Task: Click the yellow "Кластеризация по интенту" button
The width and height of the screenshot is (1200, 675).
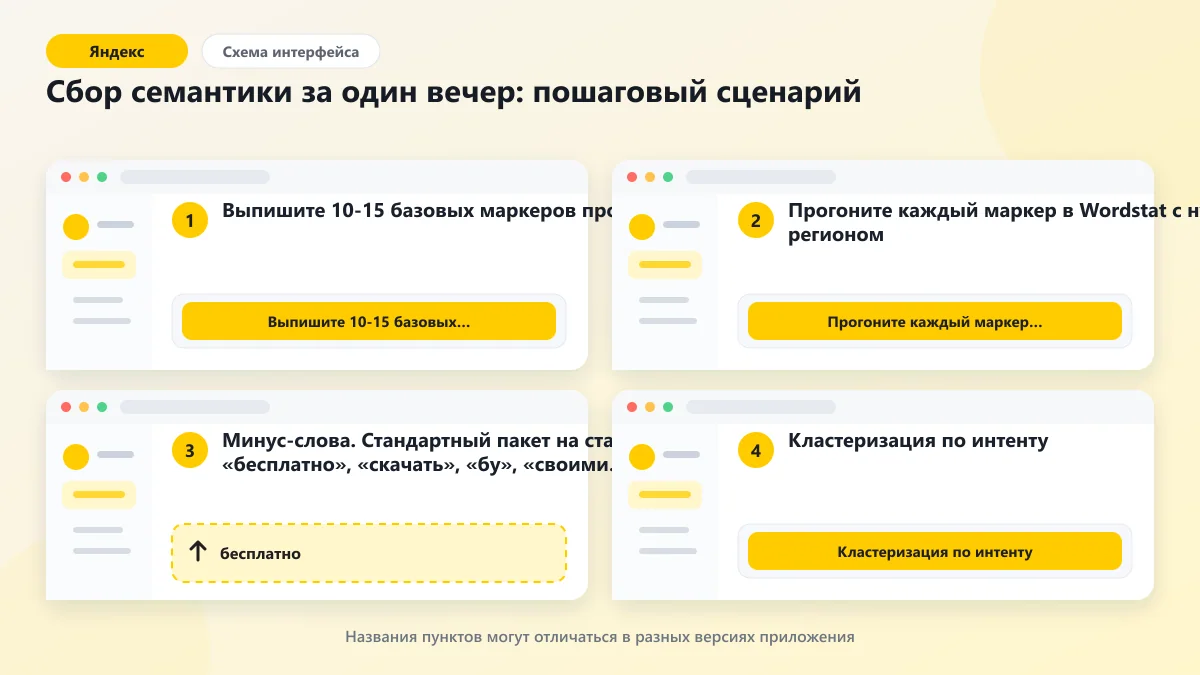Action: [935, 552]
